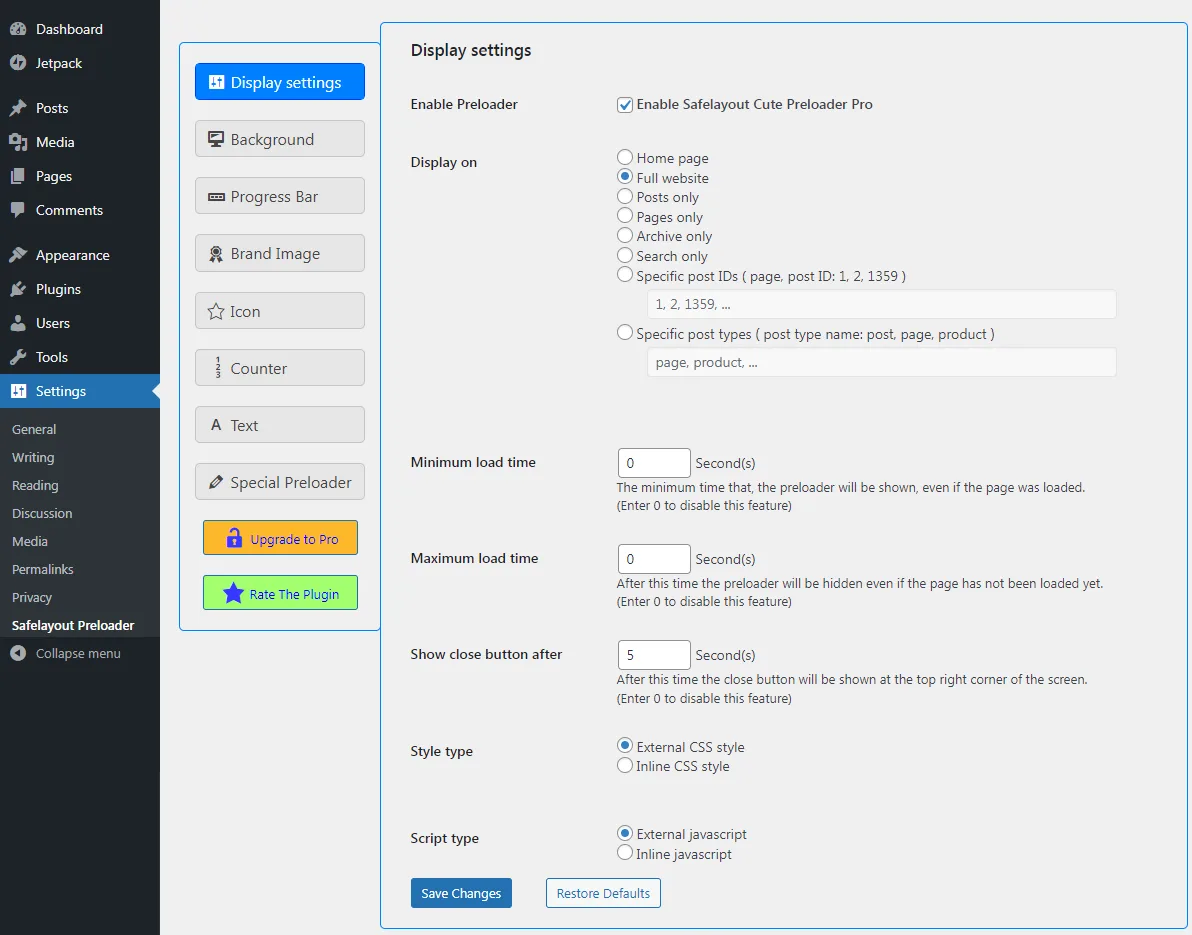1192x935 pixels.
Task: Open the General settings submenu link
Action: point(34,429)
